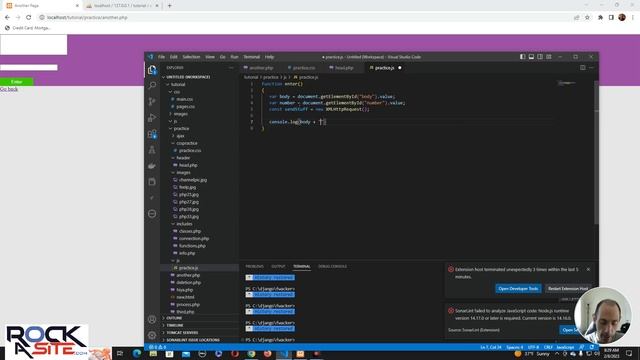
Task: Open the Search view in VS Code
Action: pos(152,85)
